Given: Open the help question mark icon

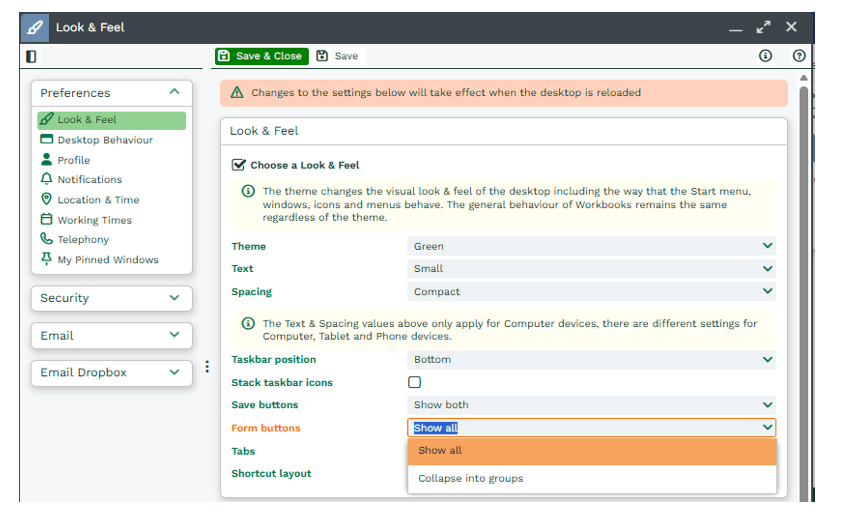Looking at the screenshot, I should (799, 56).
